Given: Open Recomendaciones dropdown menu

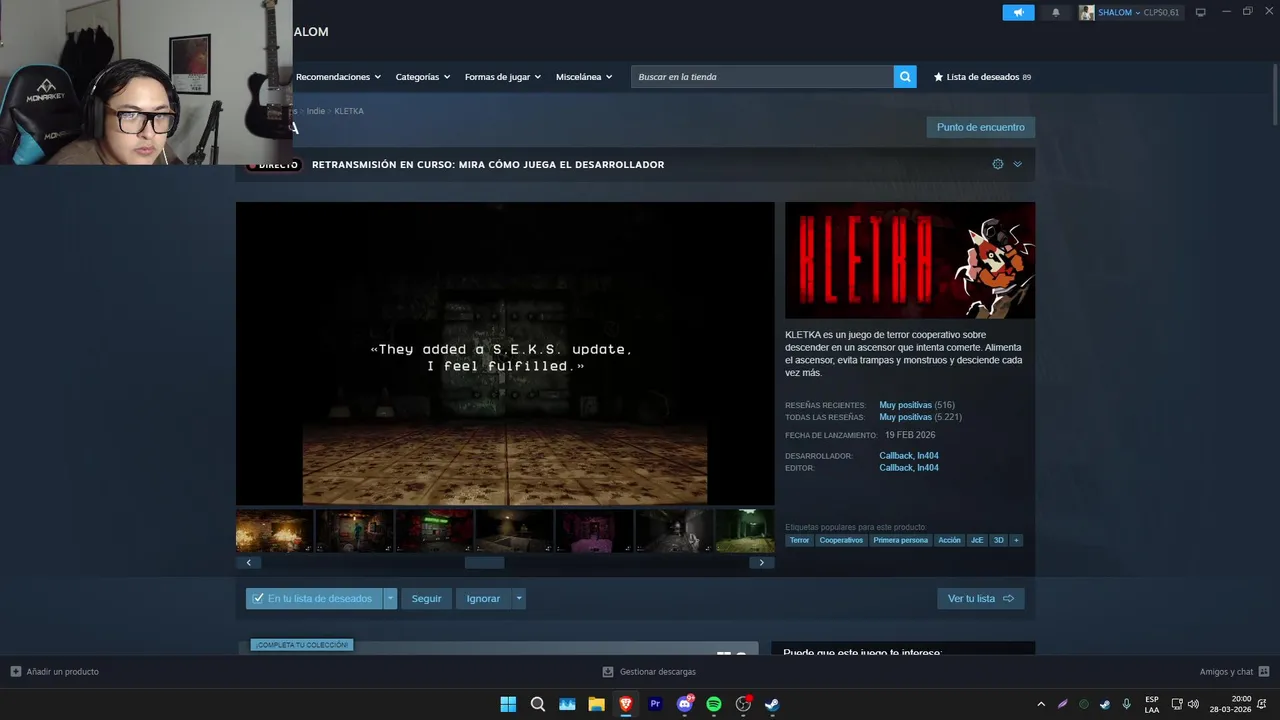Looking at the screenshot, I should pyautogui.click(x=338, y=77).
